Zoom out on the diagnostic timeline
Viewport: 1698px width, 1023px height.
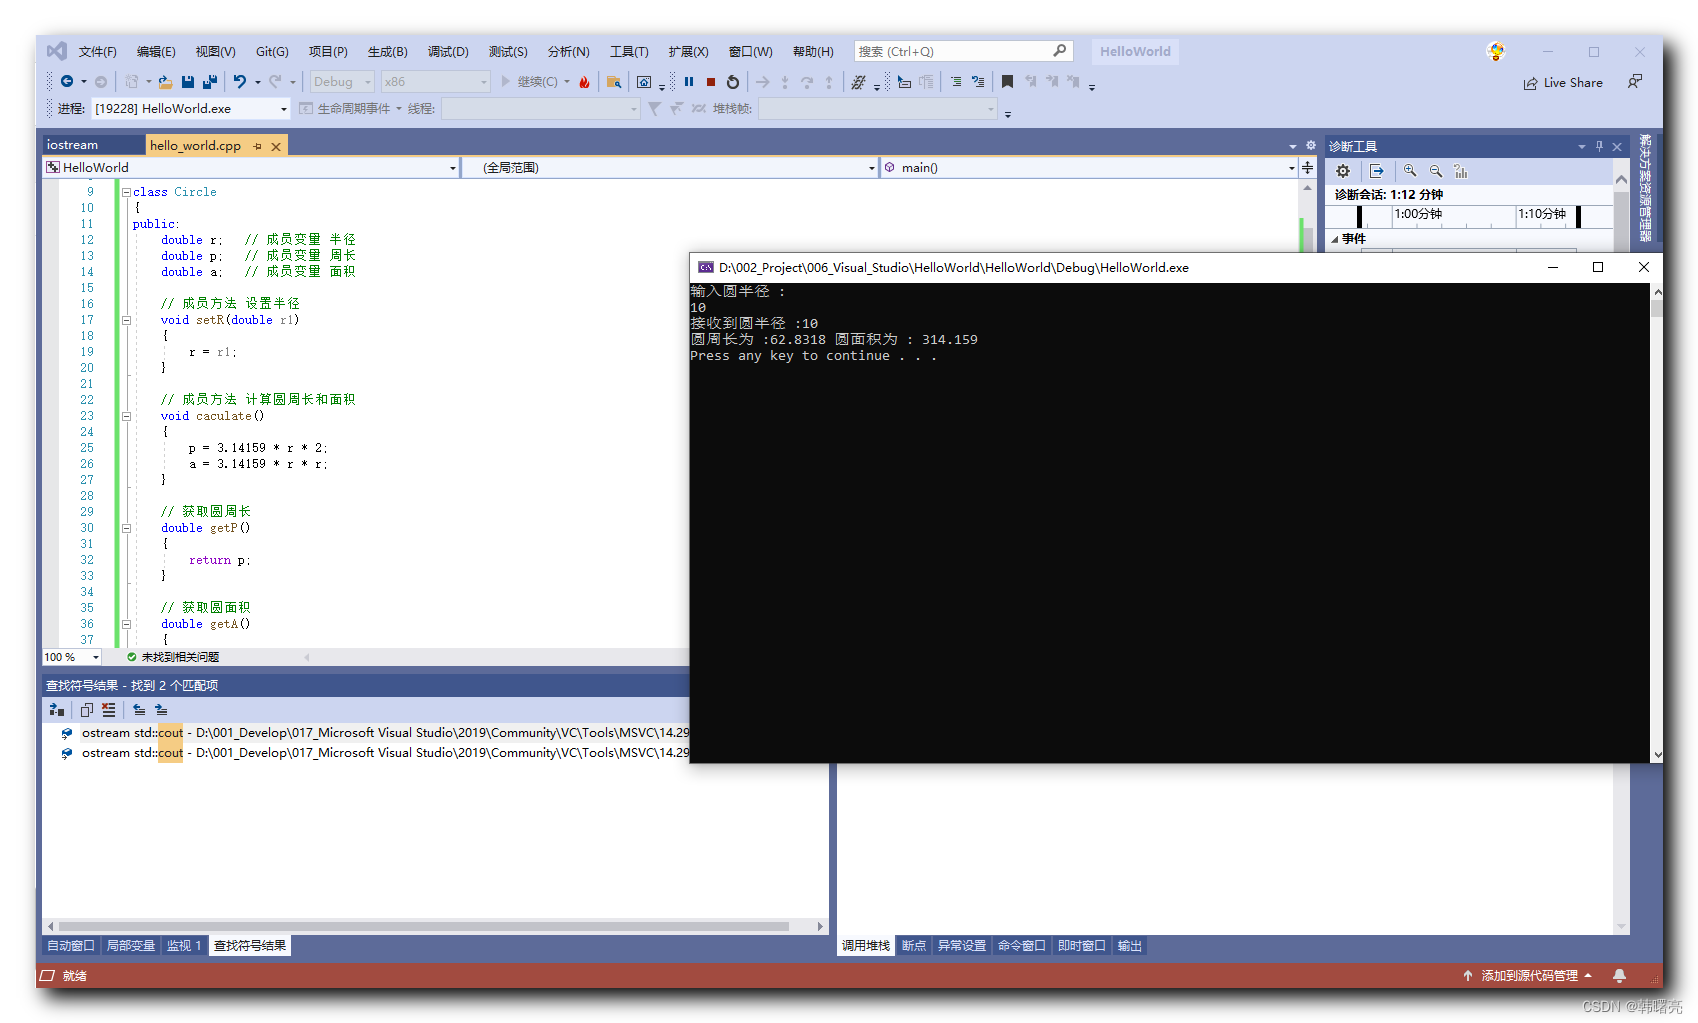point(1436,171)
